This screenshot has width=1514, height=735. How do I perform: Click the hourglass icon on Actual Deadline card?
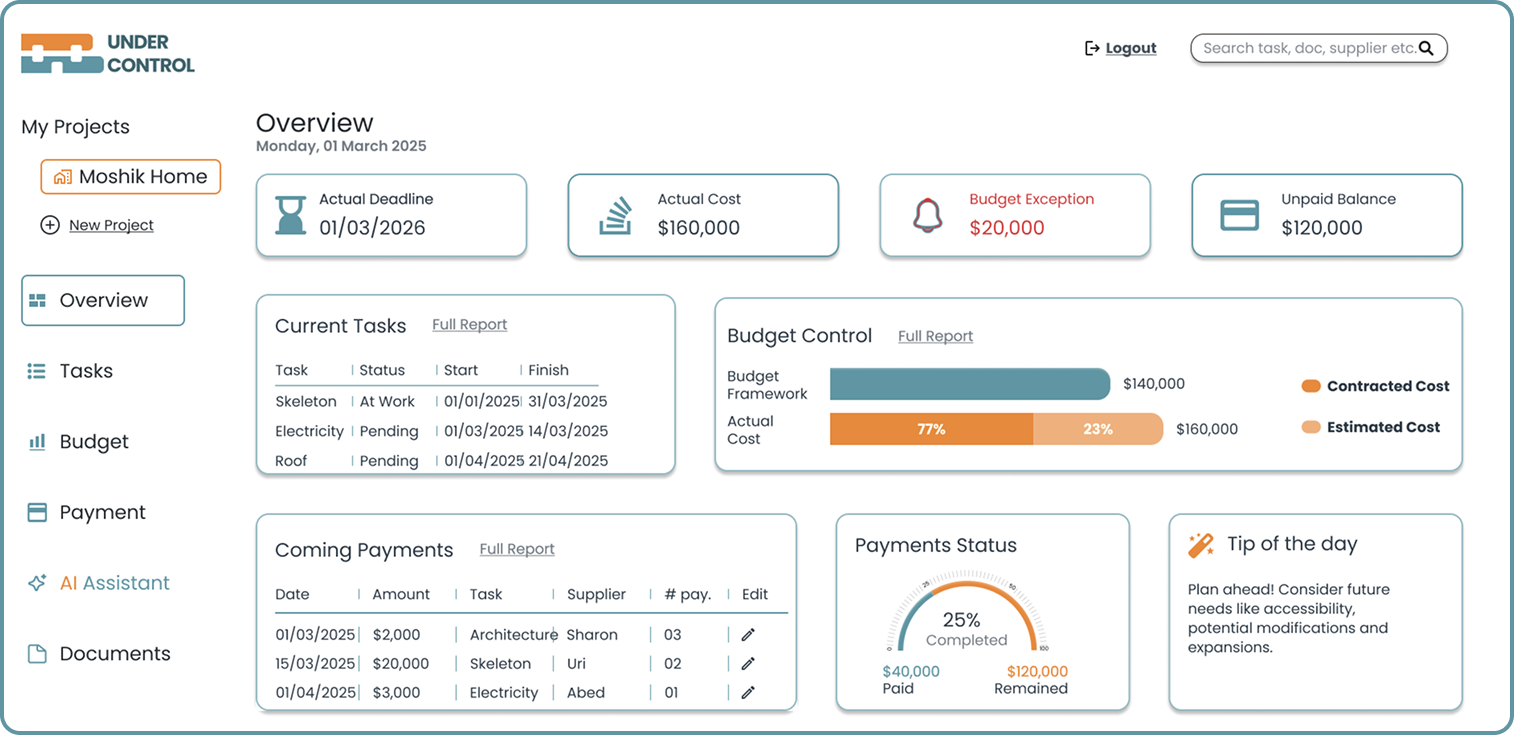pyautogui.click(x=290, y=215)
